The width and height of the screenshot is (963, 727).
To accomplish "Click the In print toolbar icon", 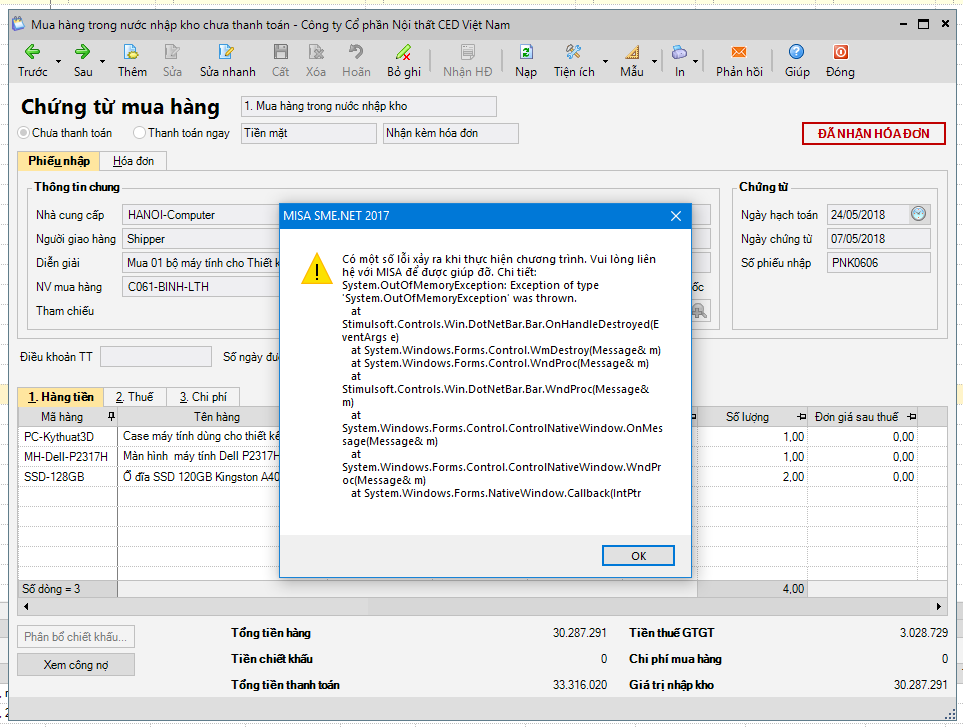I will coord(679,52).
